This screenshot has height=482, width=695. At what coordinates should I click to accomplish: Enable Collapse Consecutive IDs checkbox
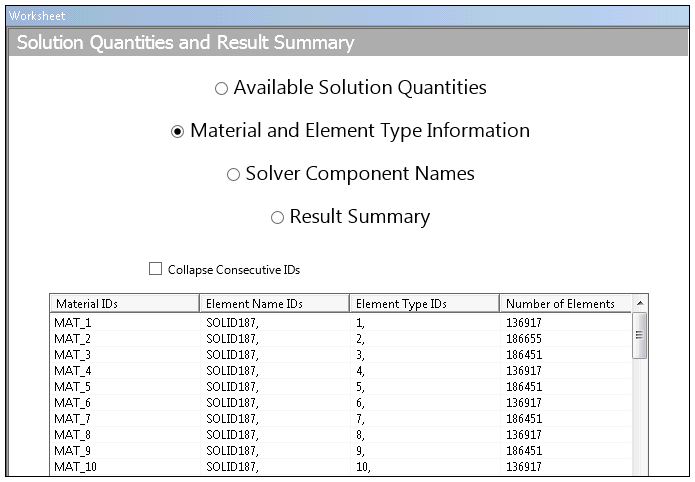(155, 269)
